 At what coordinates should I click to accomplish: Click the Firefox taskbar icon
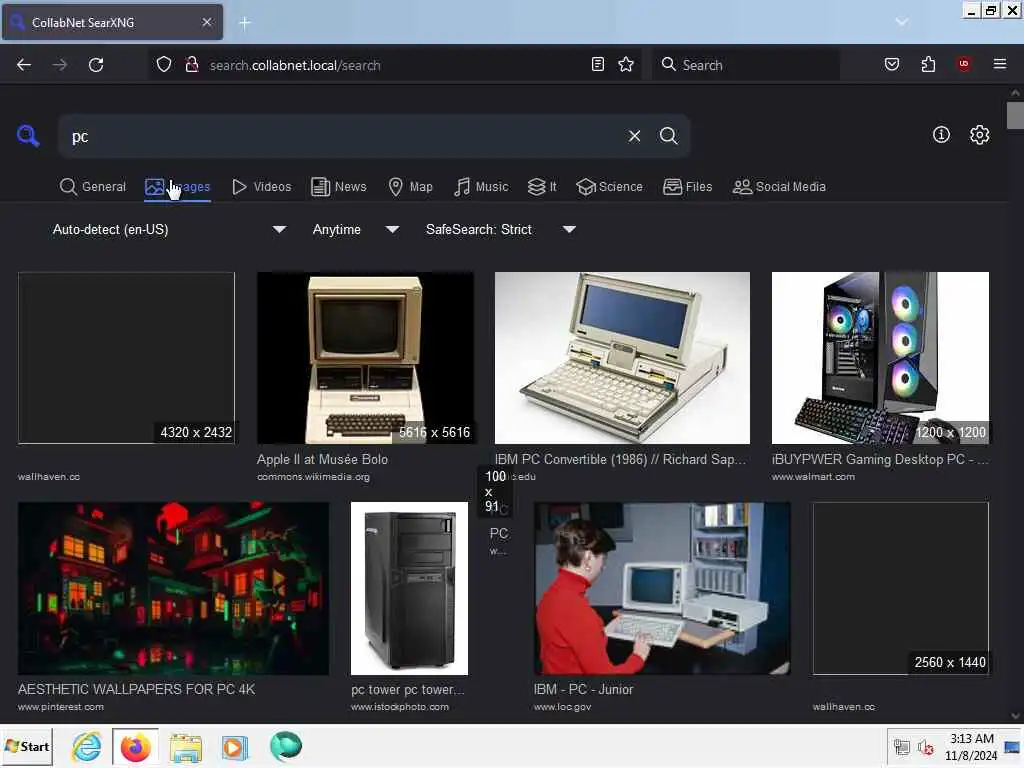point(135,746)
